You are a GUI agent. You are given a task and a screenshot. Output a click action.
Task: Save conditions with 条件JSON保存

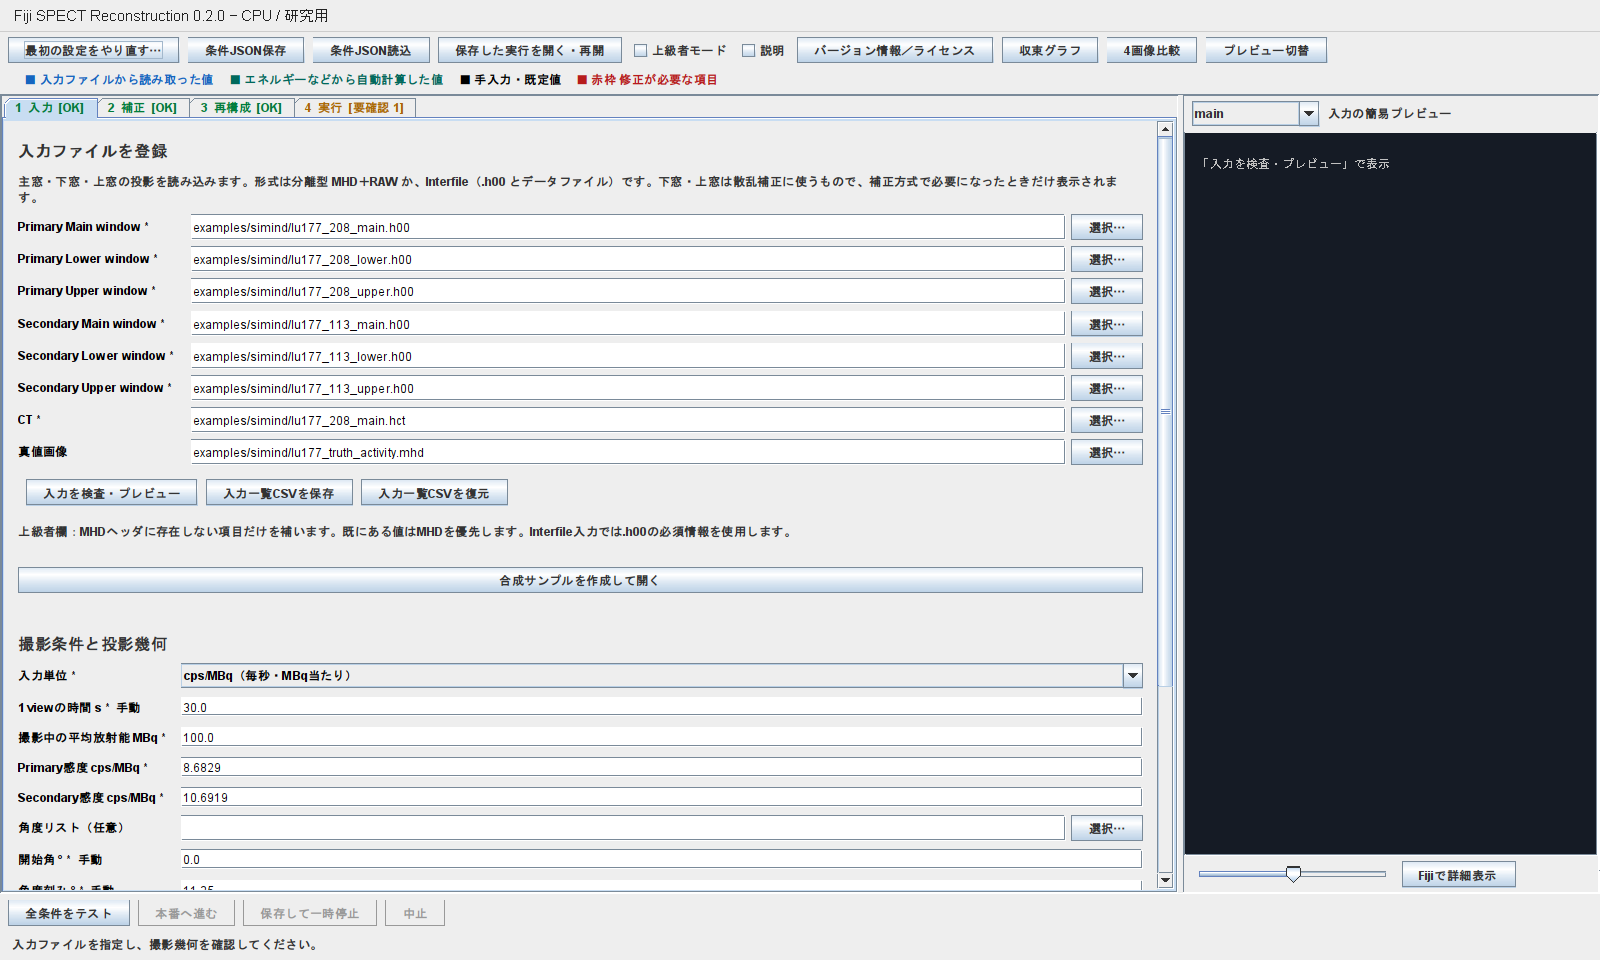tap(245, 50)
